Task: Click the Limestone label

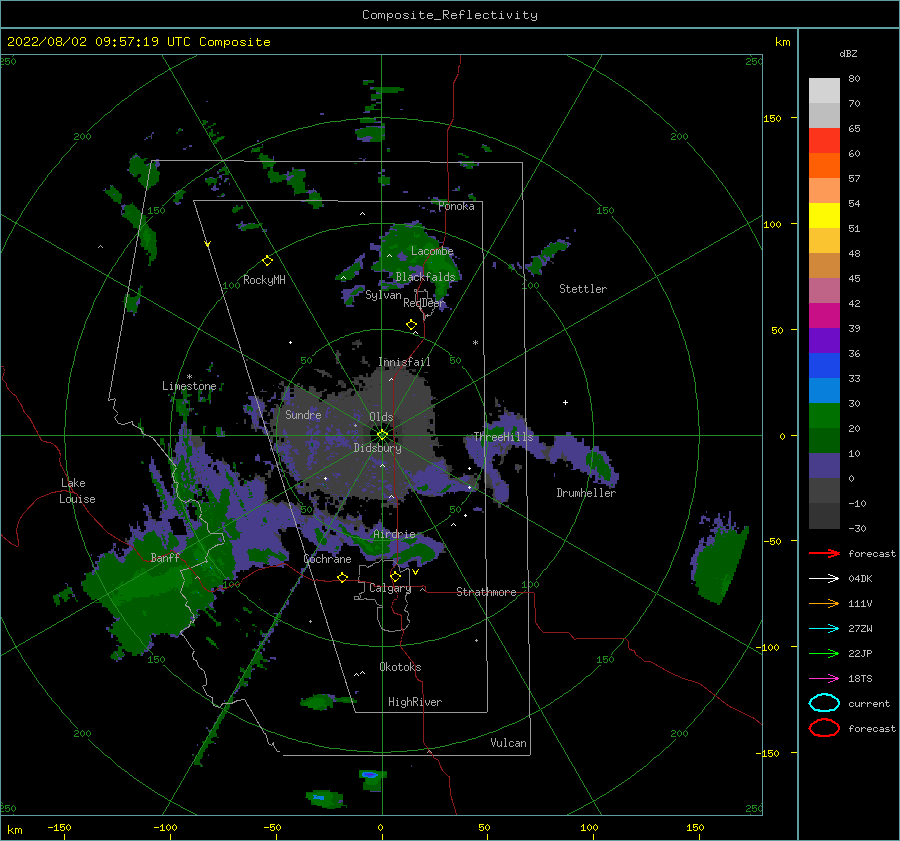Action: point(189,386)
